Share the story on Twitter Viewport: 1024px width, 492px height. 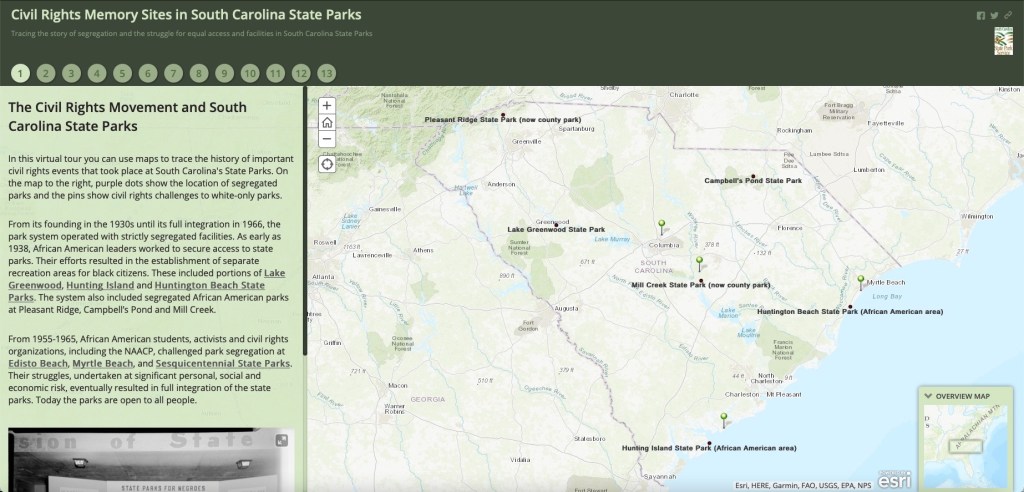click(x=994, y=16)
